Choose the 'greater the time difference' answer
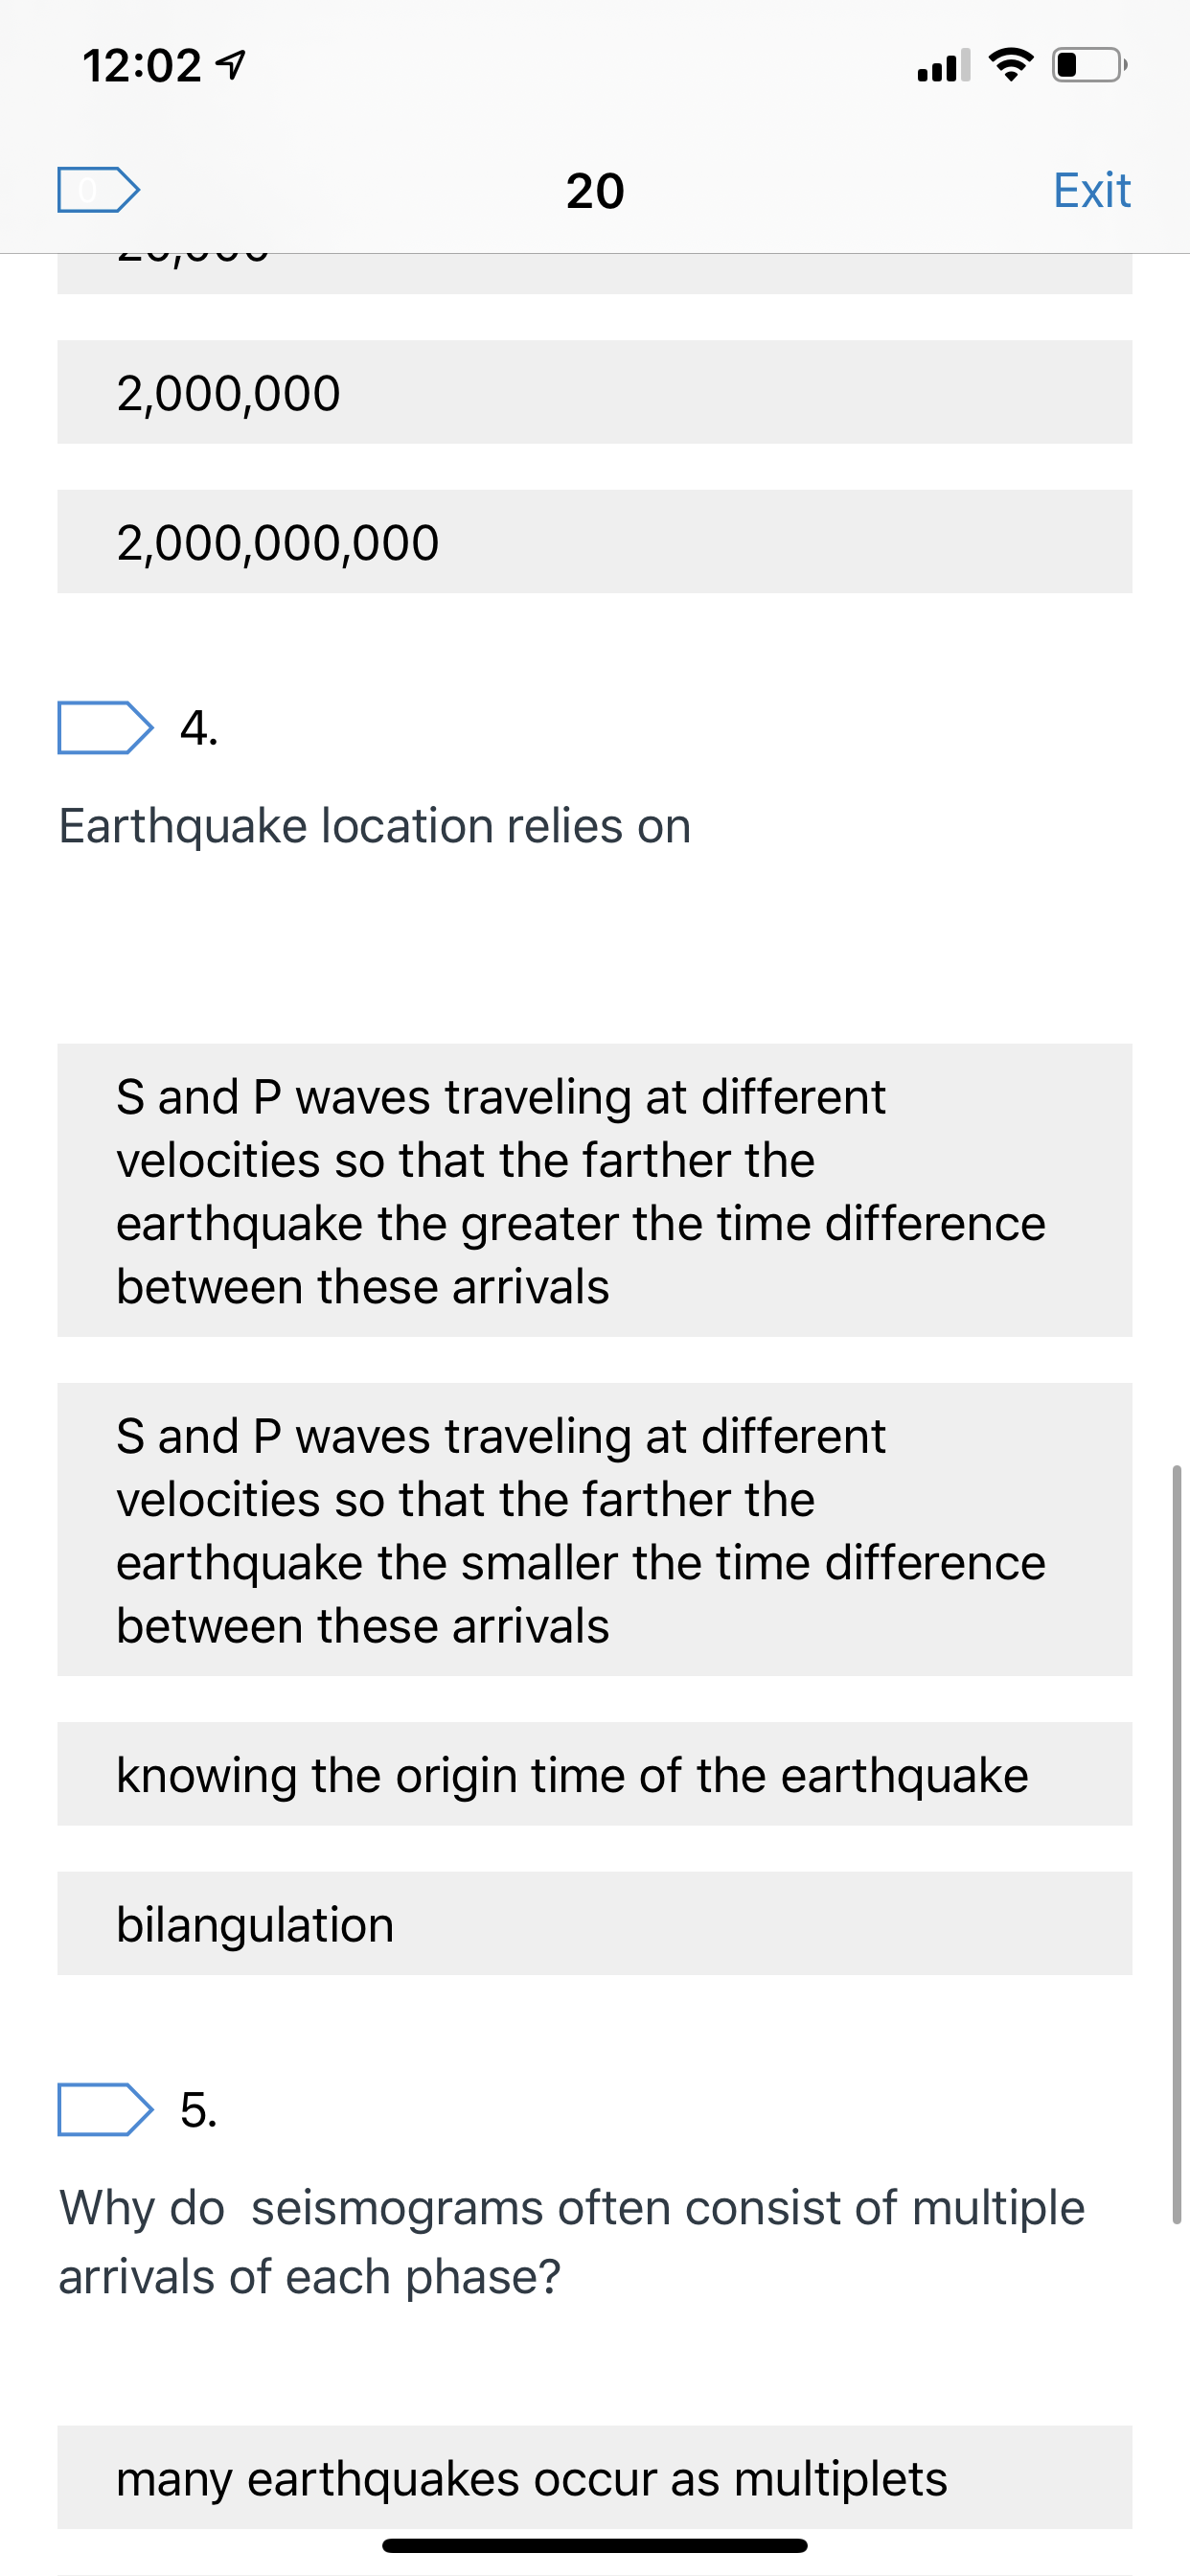 [x=594, y=1190]
